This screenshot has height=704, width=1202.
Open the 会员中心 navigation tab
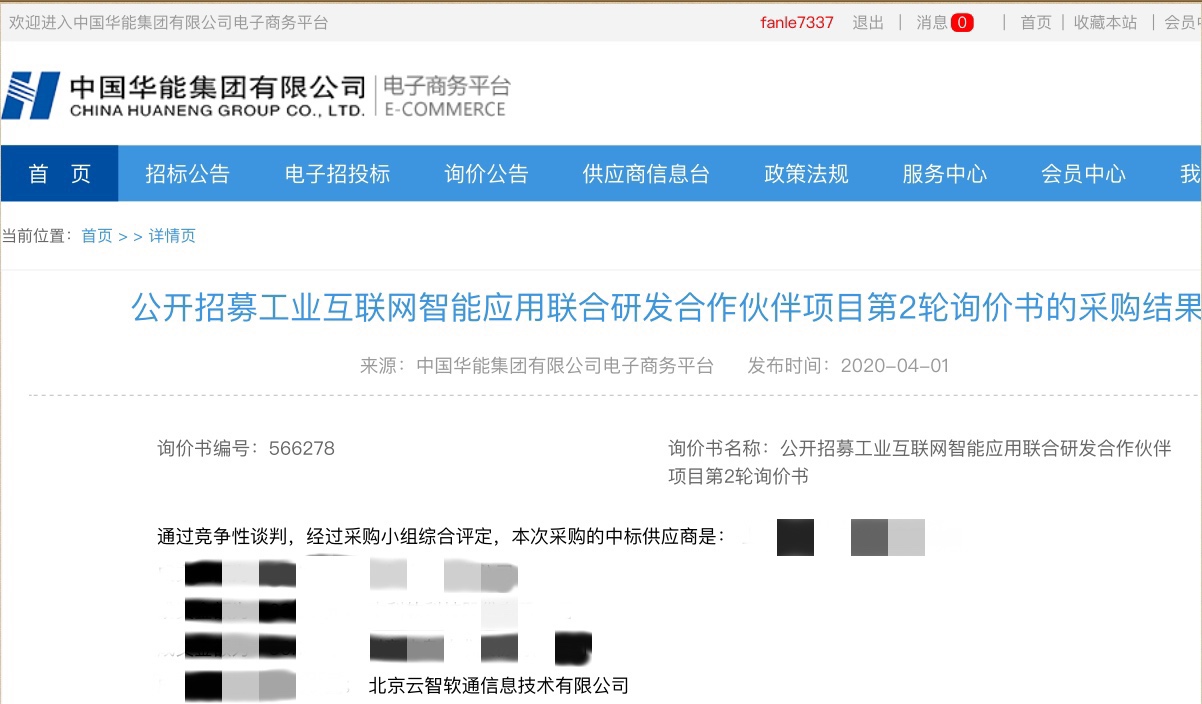tap(1083, 173)
